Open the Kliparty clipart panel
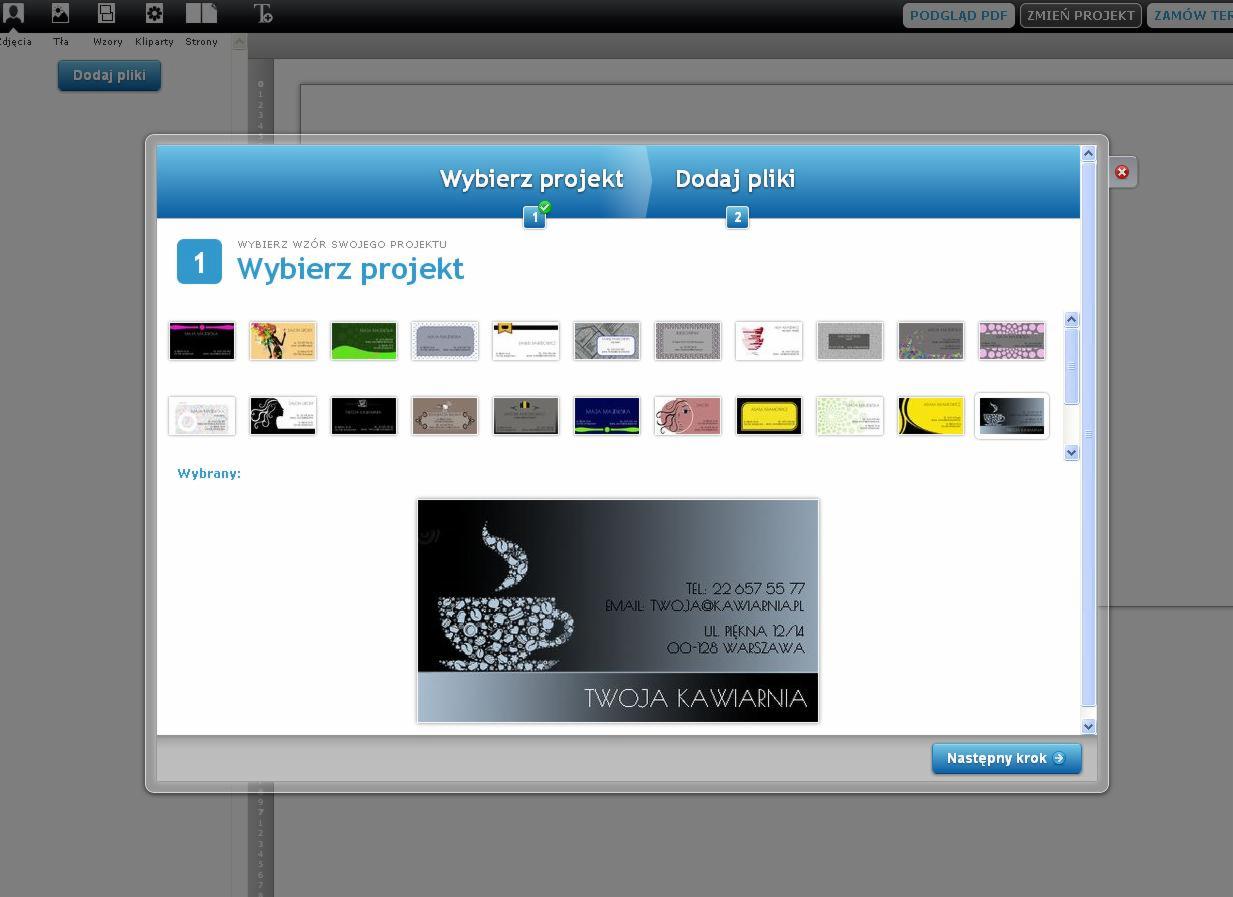The width and height of the screenshot is (1233, 897). click(154, 15)
